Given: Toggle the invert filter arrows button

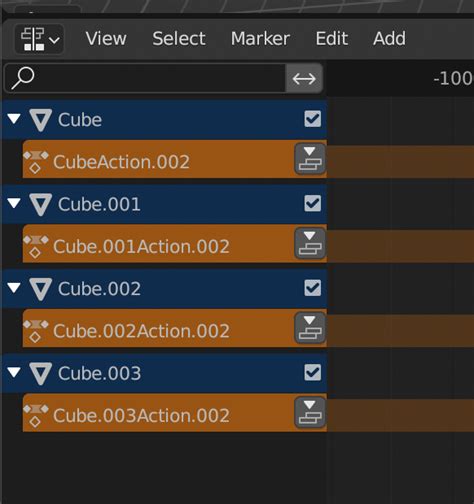Looking at the screenshot, I should (304, 79).
